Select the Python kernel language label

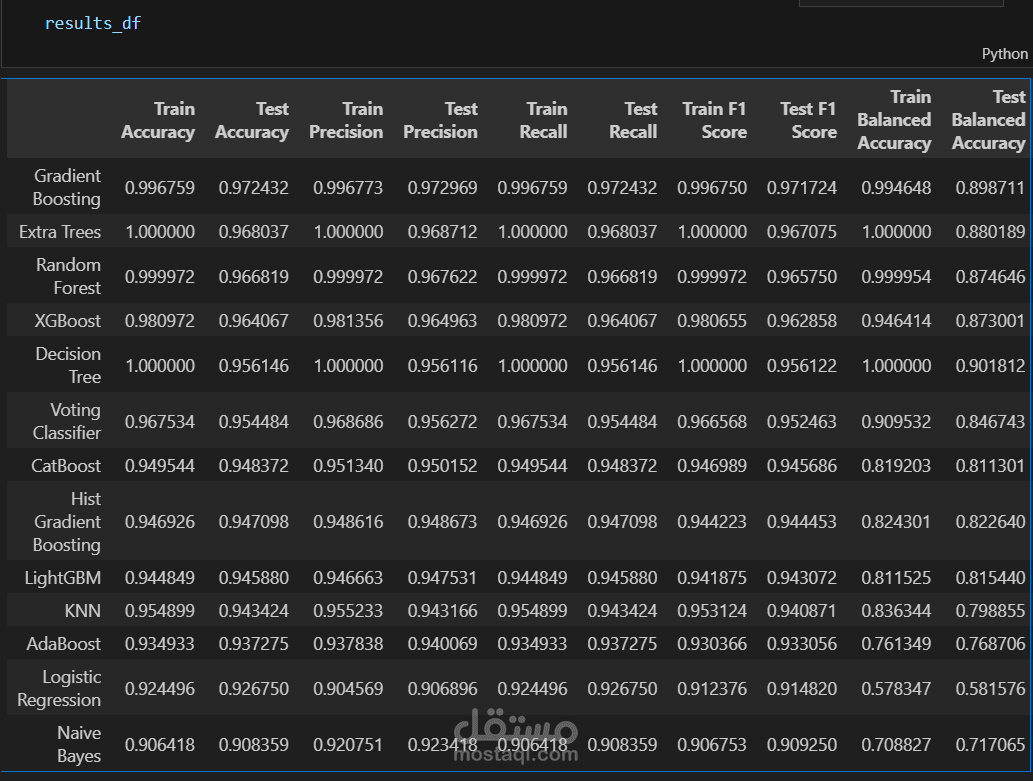click(1004, 54)
